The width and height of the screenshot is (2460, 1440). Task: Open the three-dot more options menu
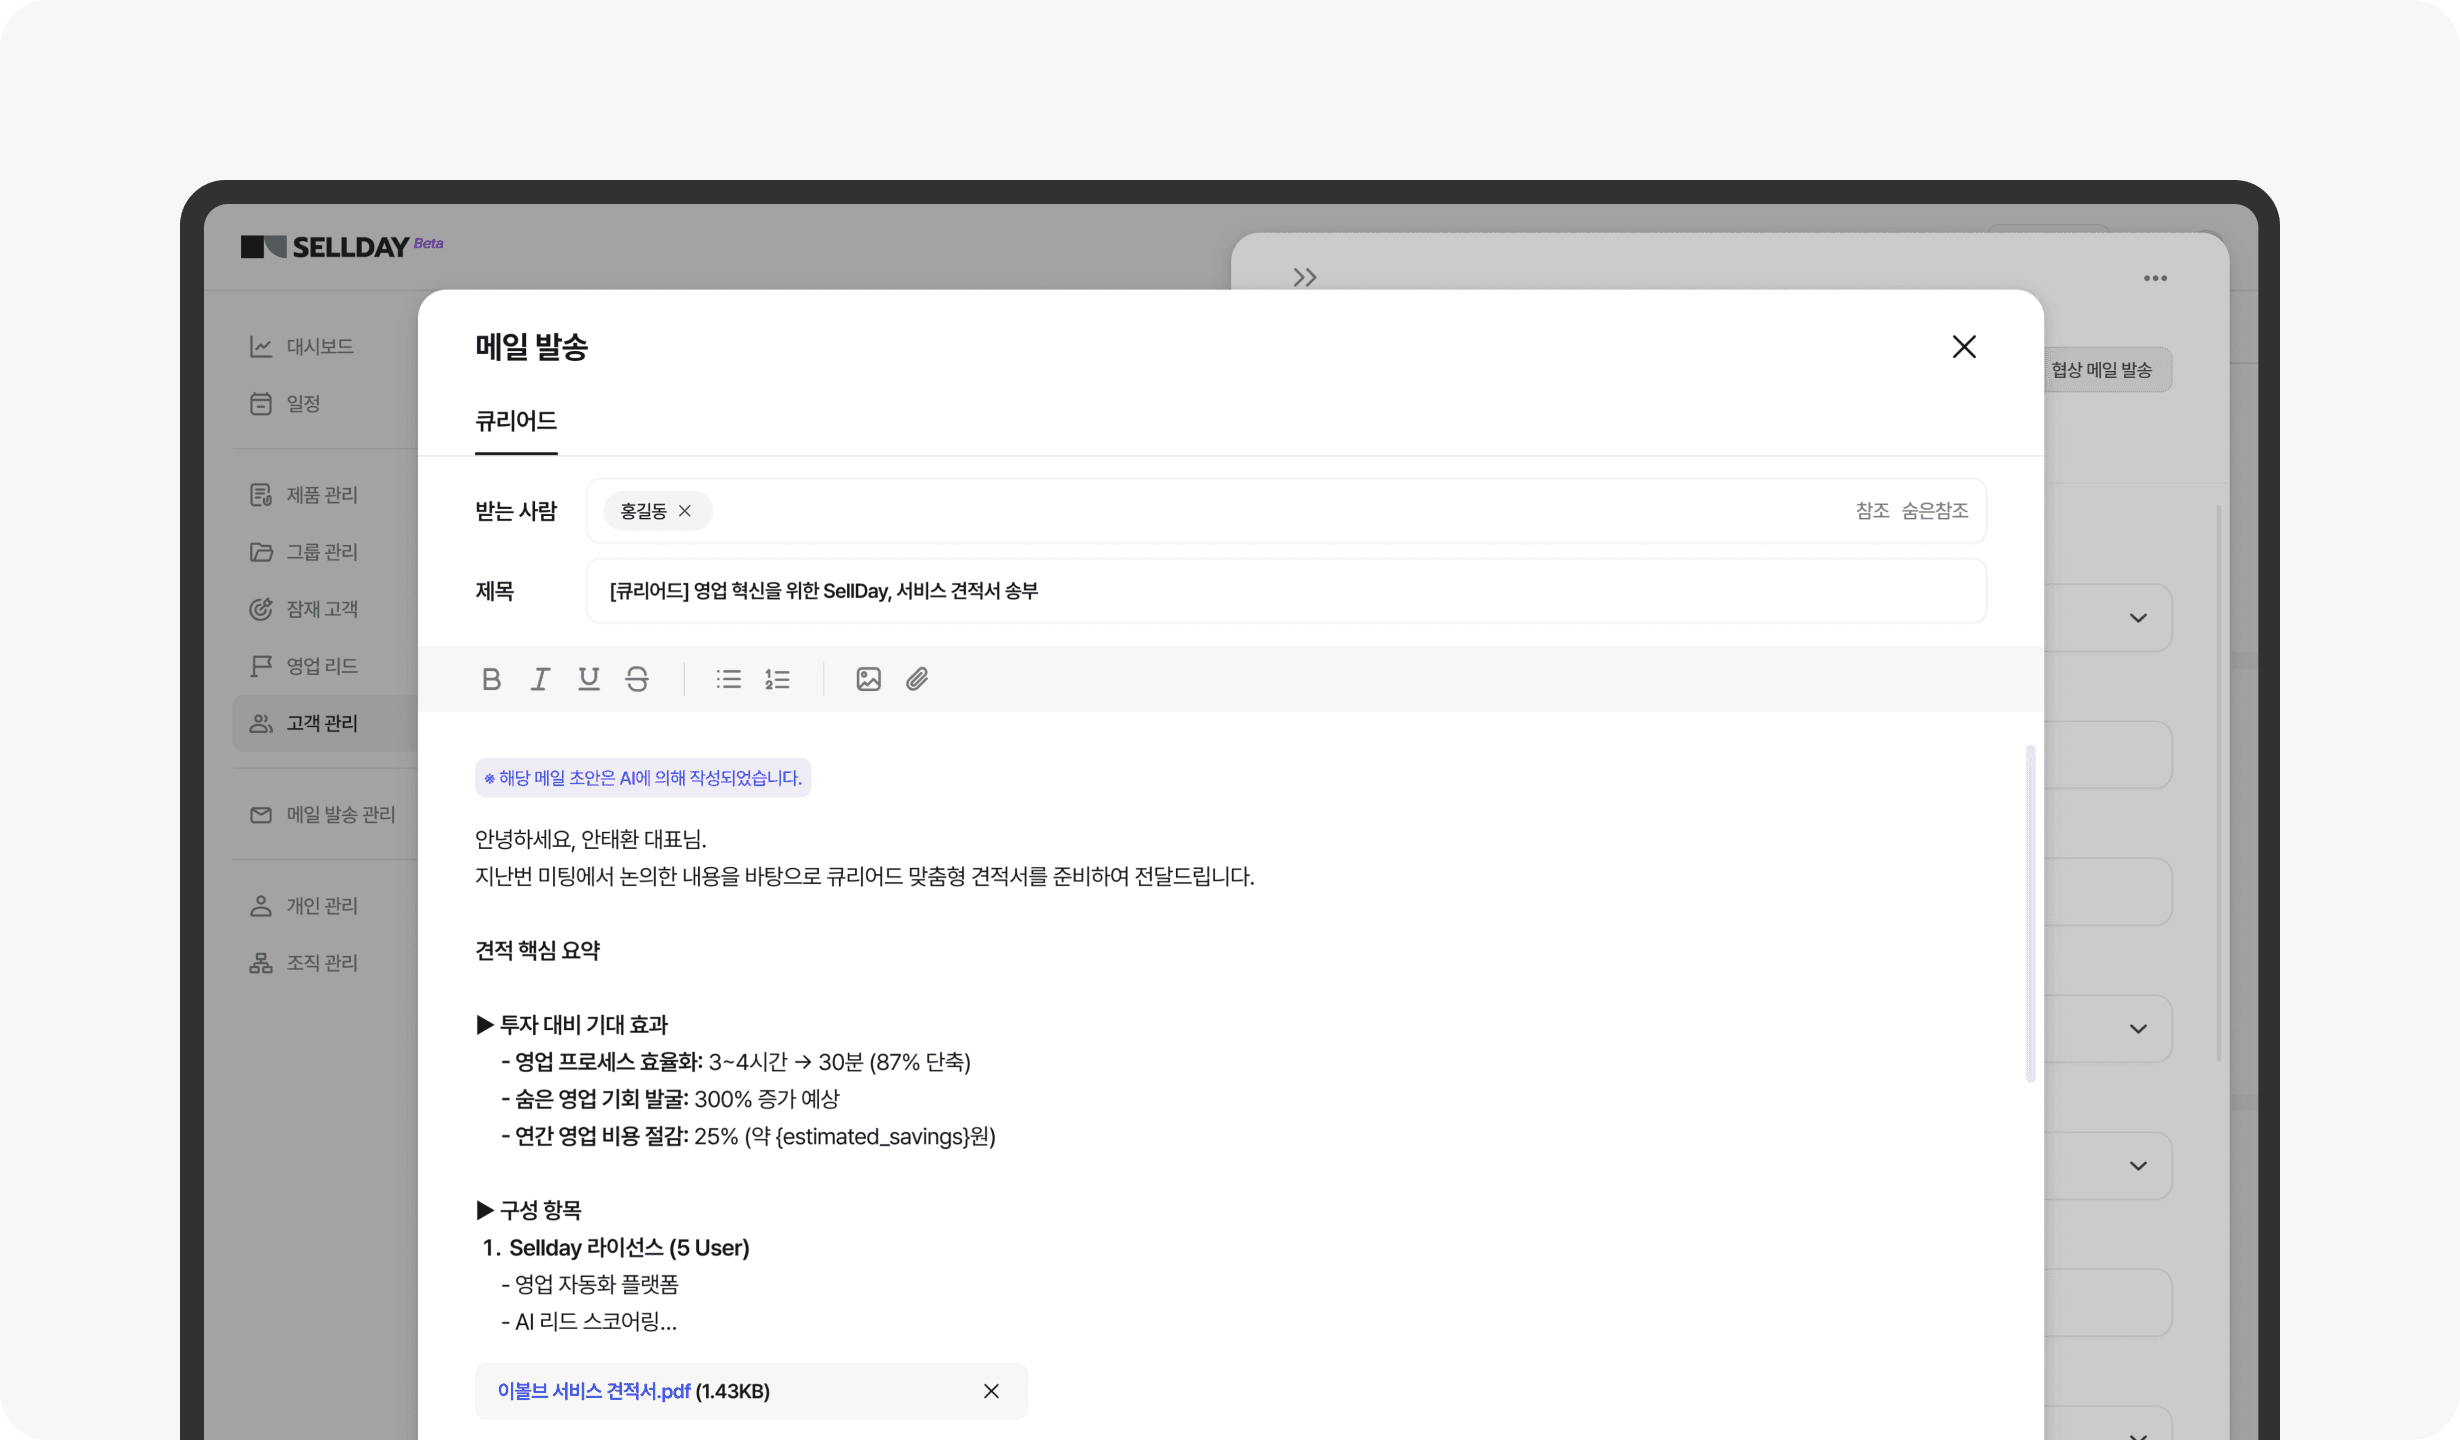tap(2155, 278)
